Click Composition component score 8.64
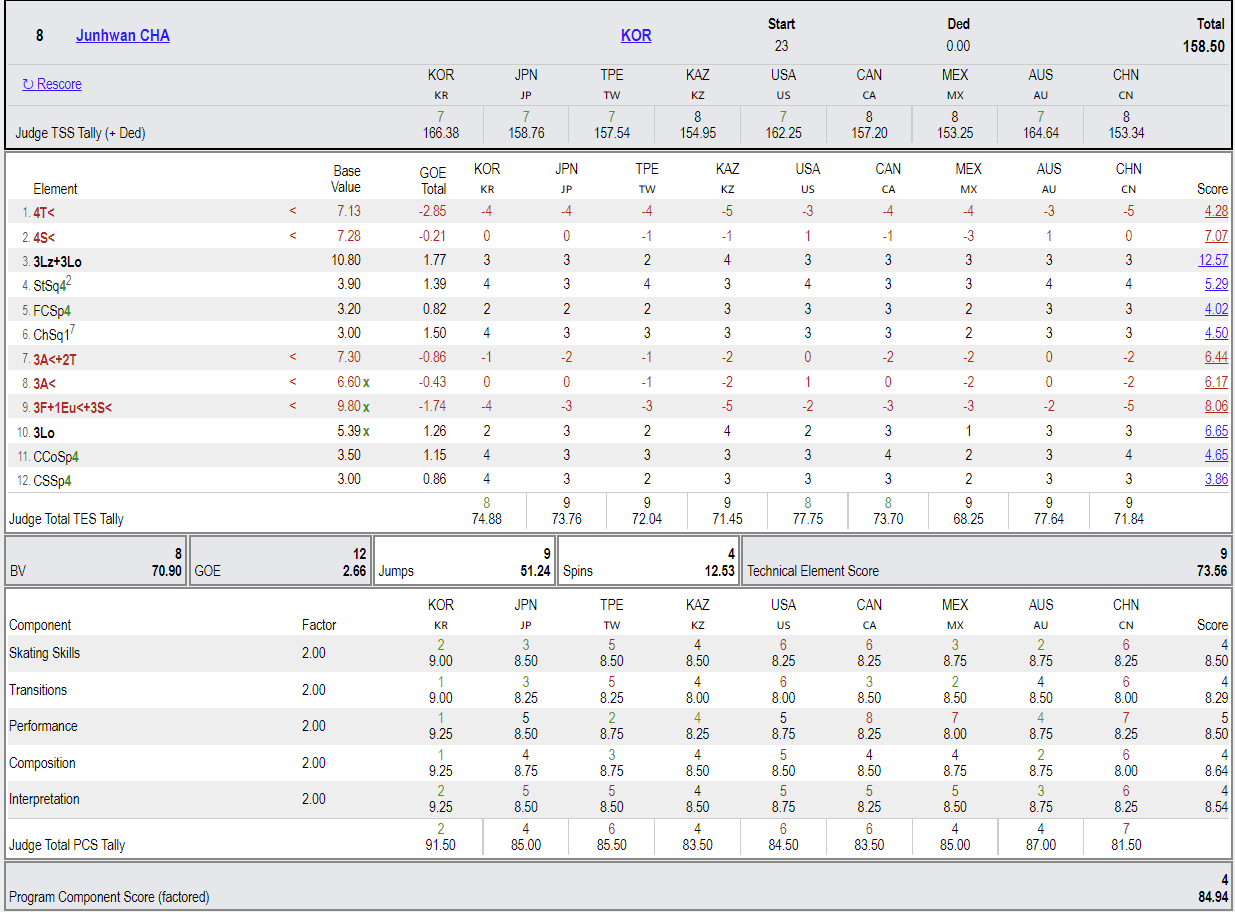1235x912 pixels. point(1215,771)
